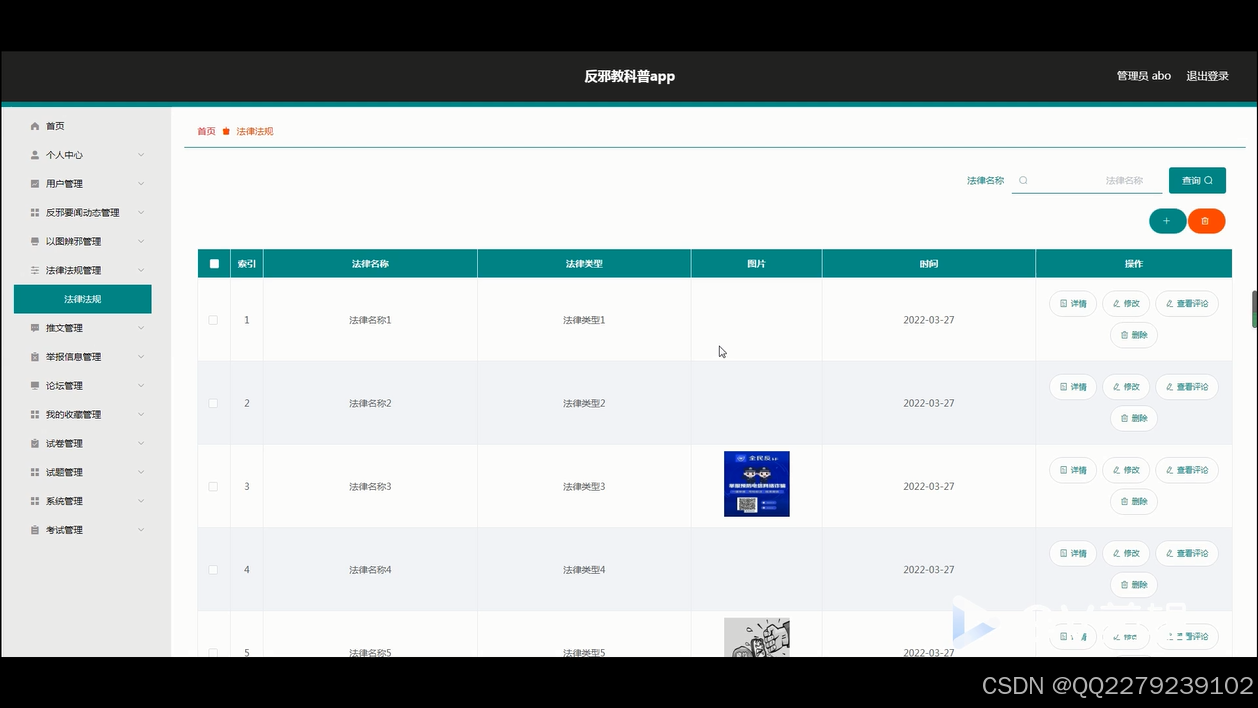Check the checkbox for row 法律名称1
The image size is (1258, 708).
click(x=213, y=320)
